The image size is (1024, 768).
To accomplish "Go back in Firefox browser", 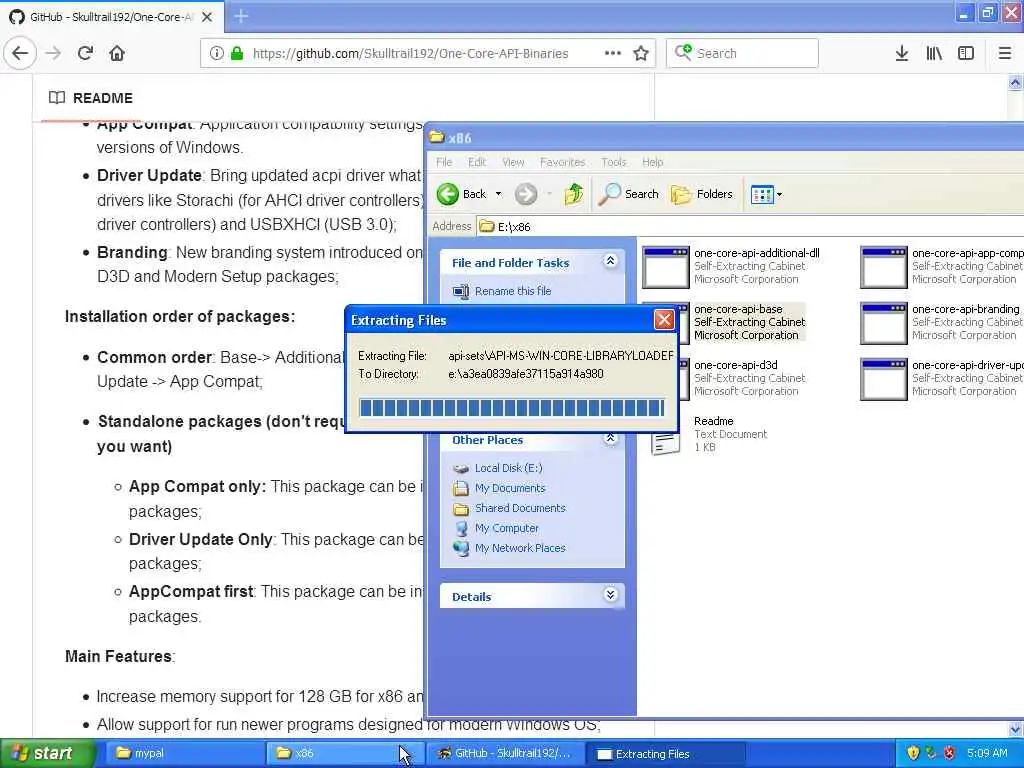I will (20, 53).
